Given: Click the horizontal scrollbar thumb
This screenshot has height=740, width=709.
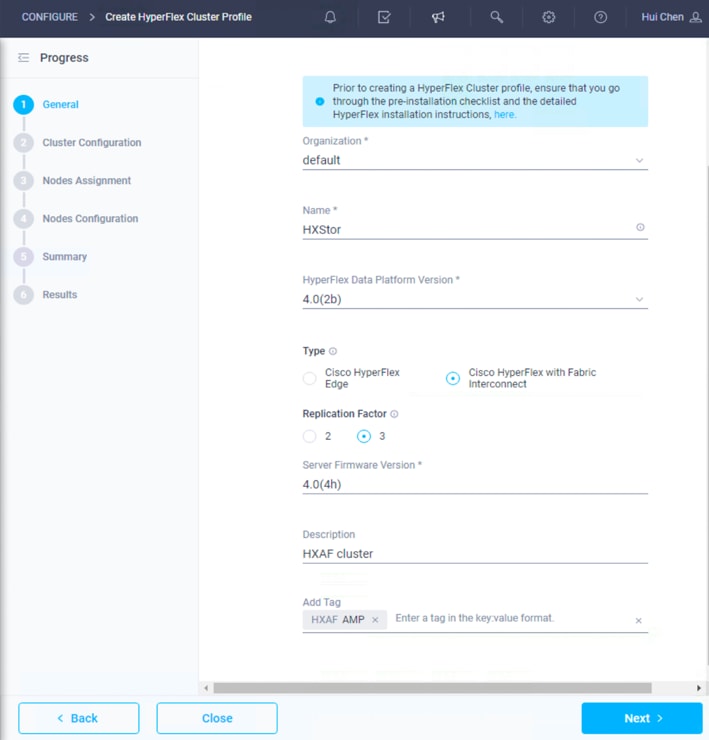Looking at the screenshot, I should coord(432,688).
